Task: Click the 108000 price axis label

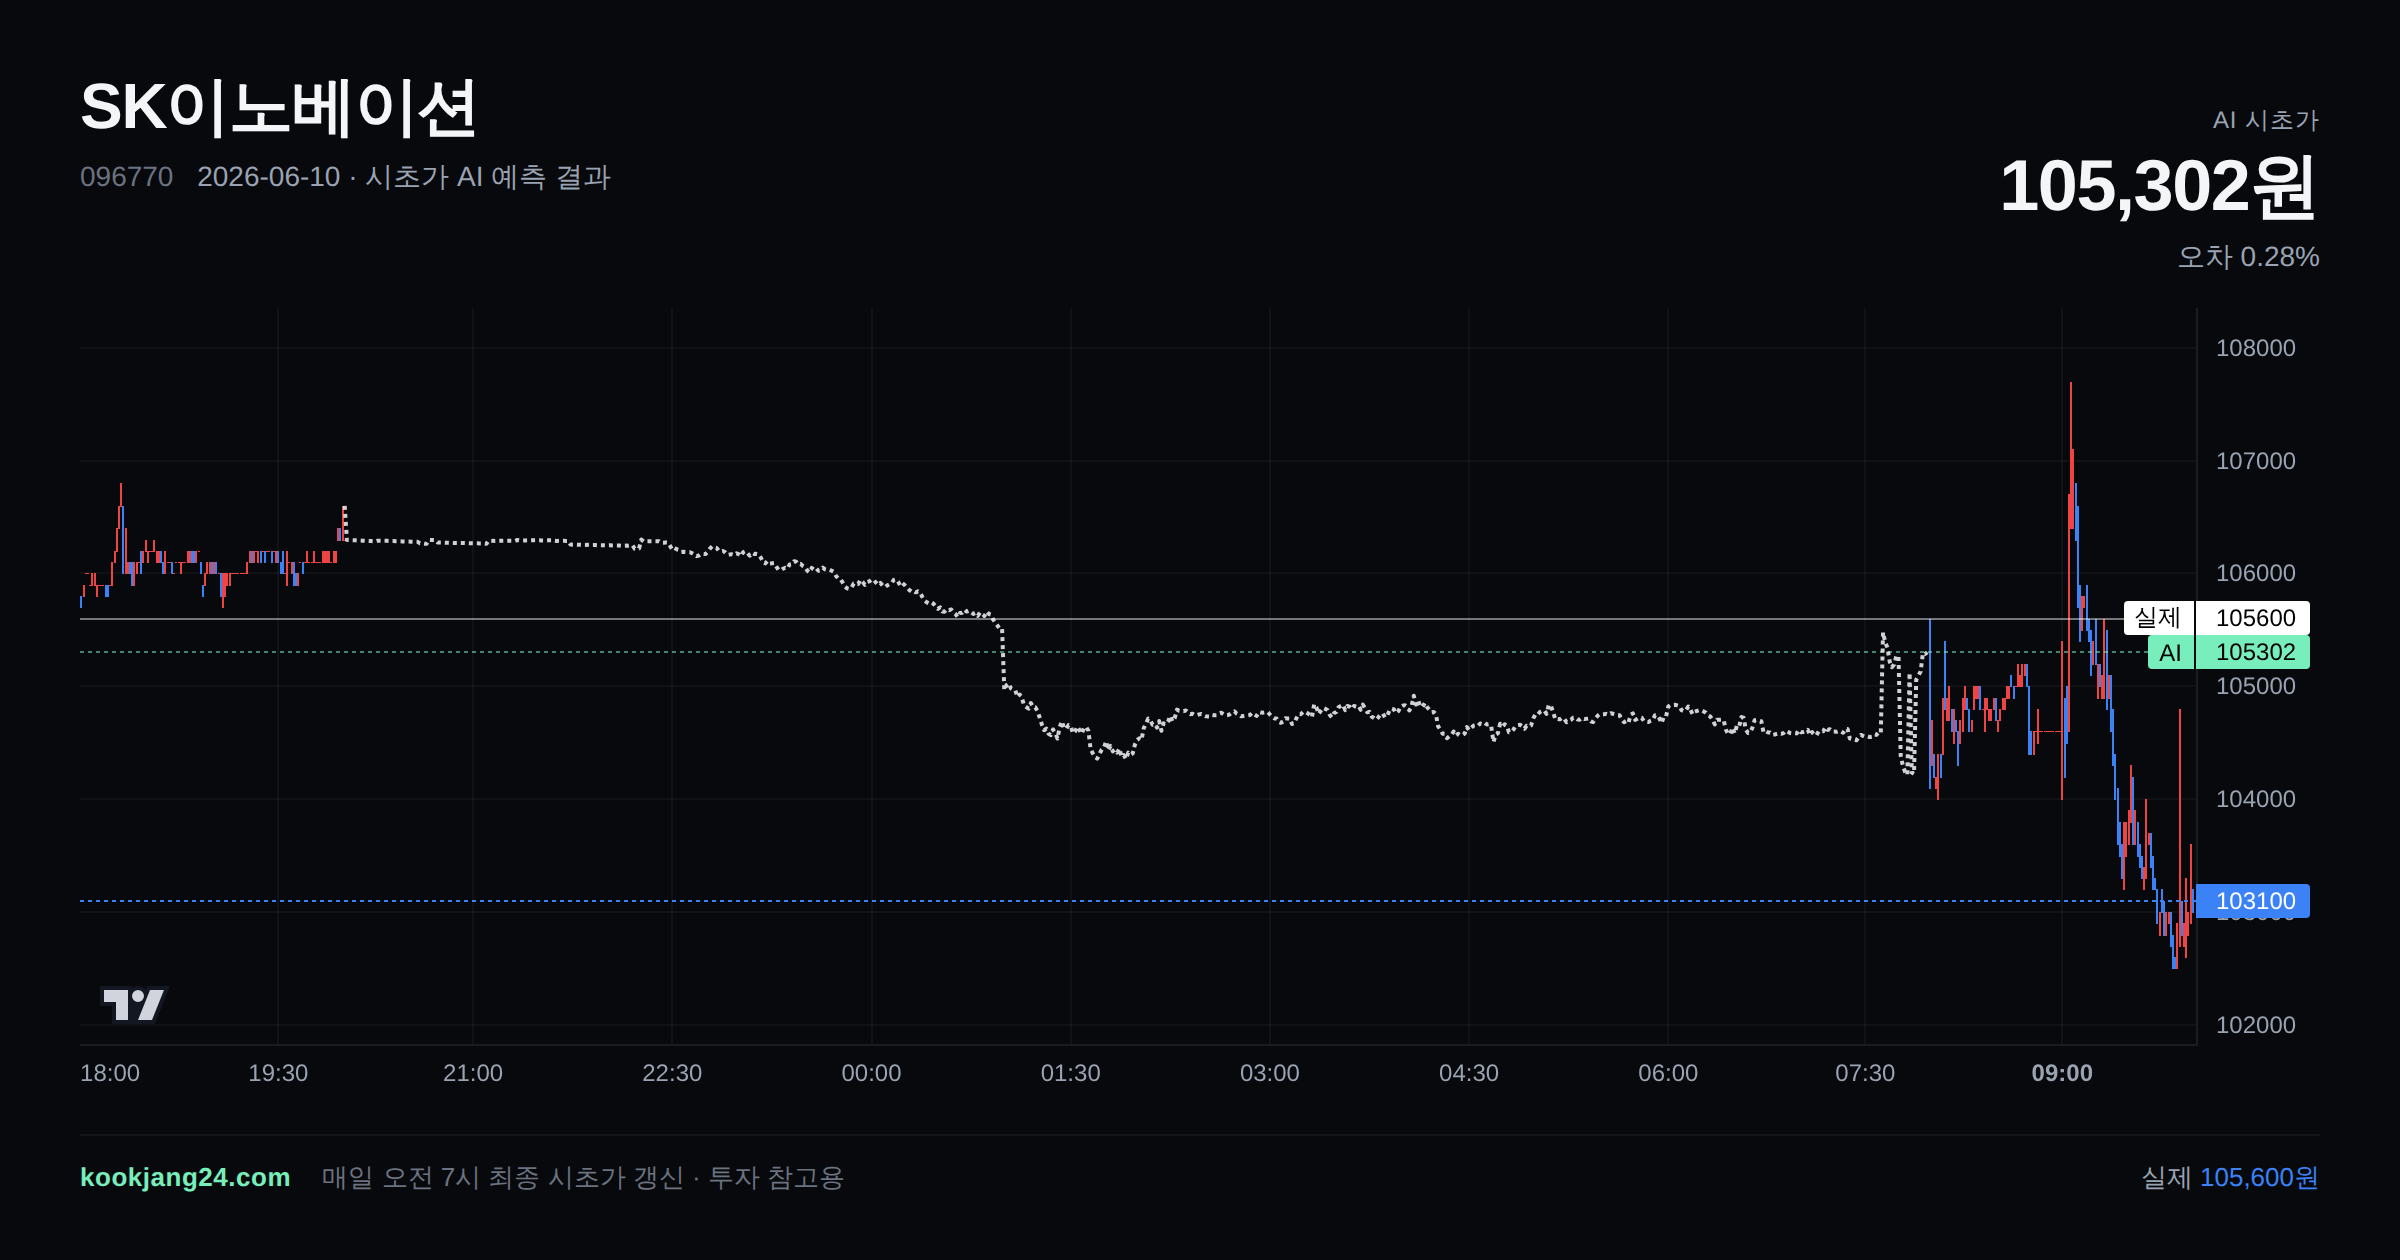Action: click(x=2256, y=348)
